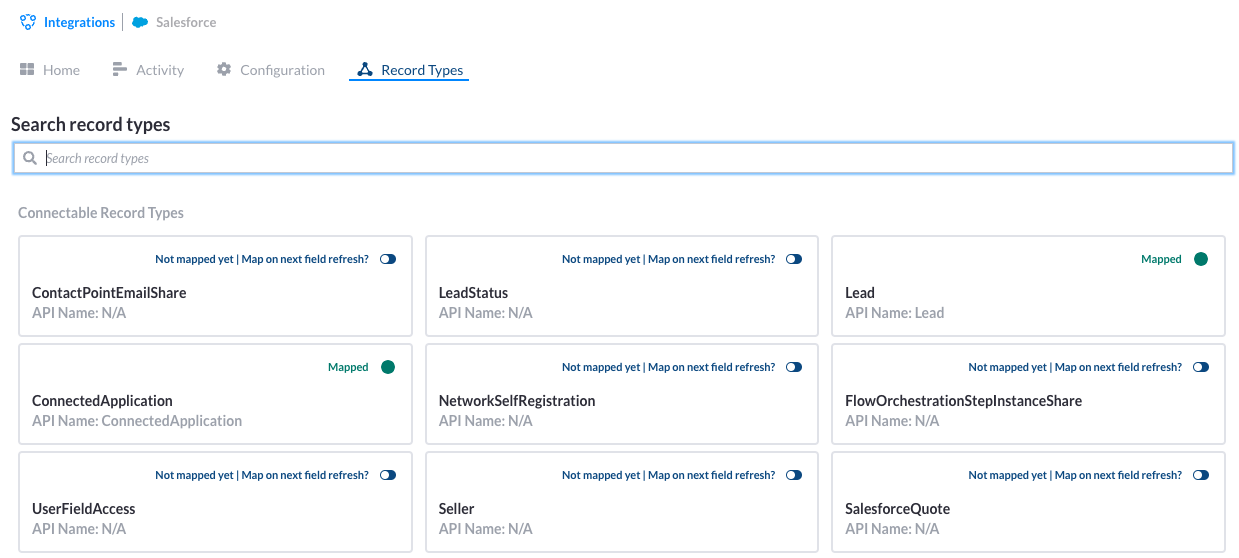
Task: Enable map on refresh for LeadStatus
Action: click(794, 259)
